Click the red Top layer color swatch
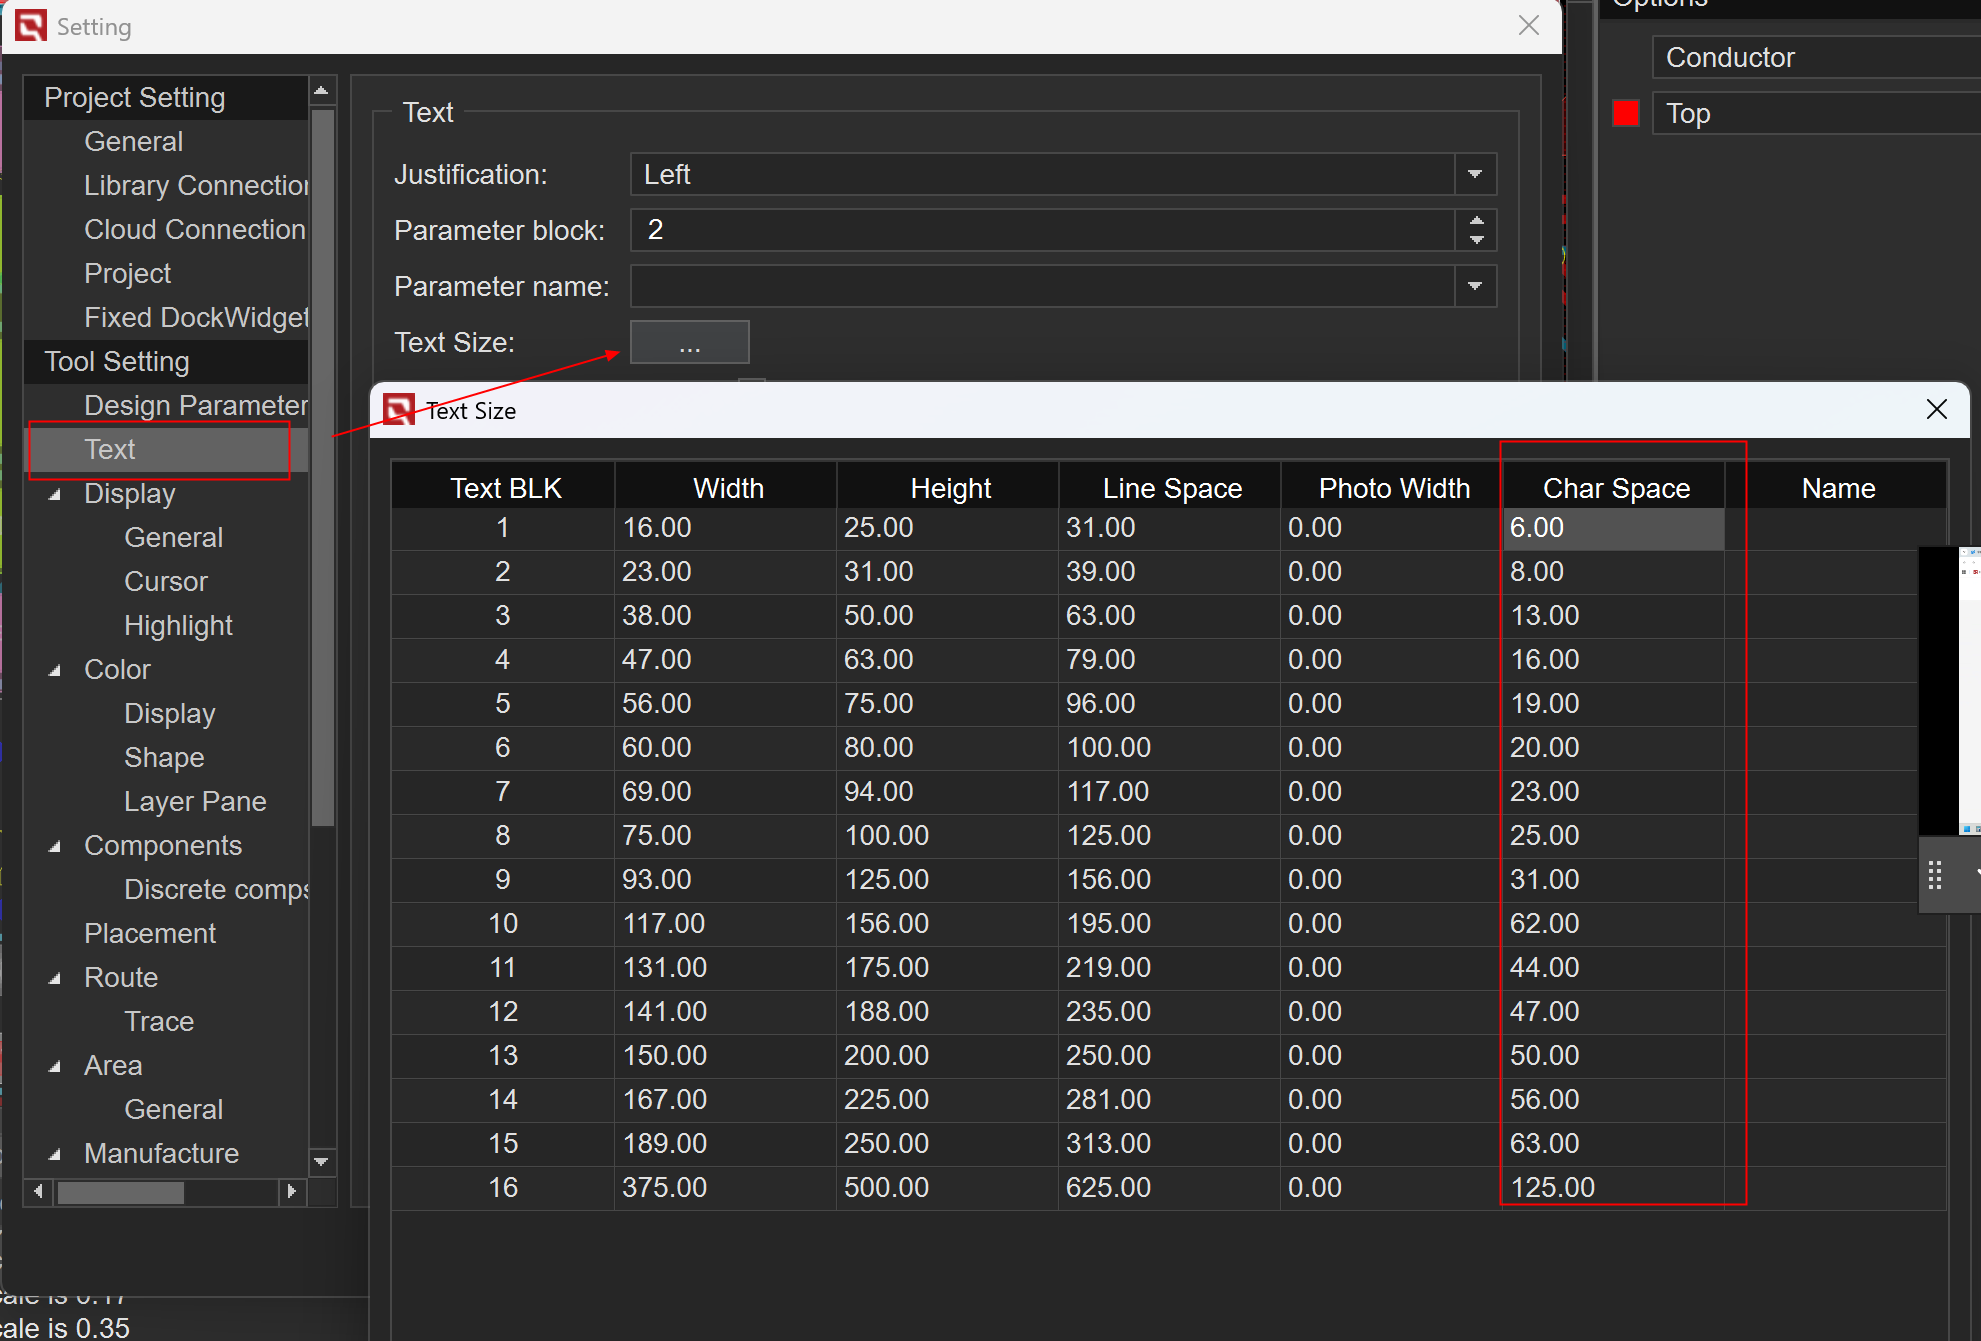The height and width of the screenshot is (1341, 1981). (1625, 113)
